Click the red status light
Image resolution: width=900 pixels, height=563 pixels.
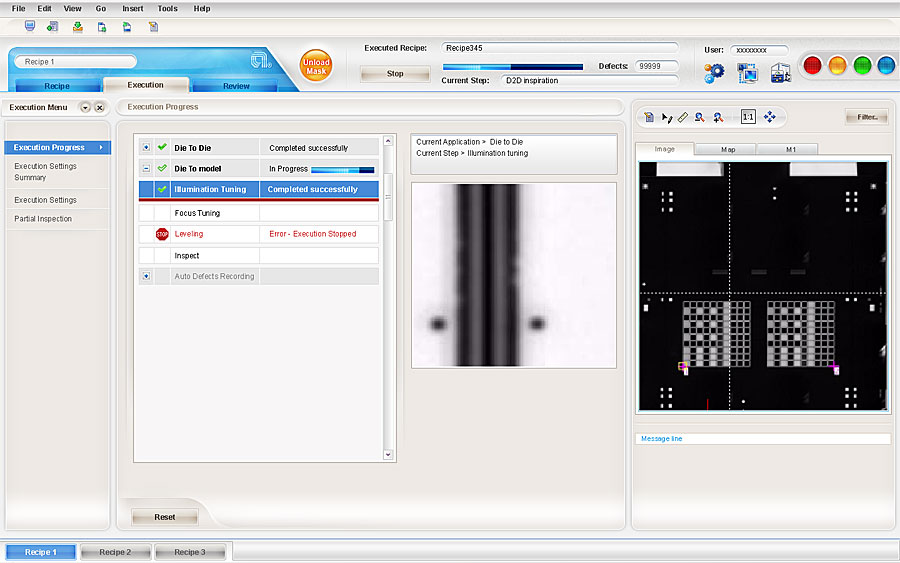tap(812, 66)
